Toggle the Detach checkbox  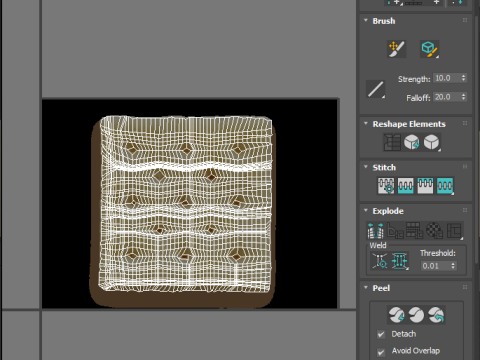coord(381,334)
